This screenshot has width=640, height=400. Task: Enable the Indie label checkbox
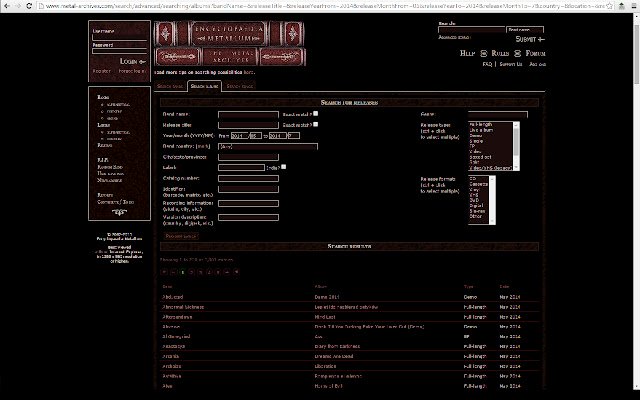pos(283,167)
